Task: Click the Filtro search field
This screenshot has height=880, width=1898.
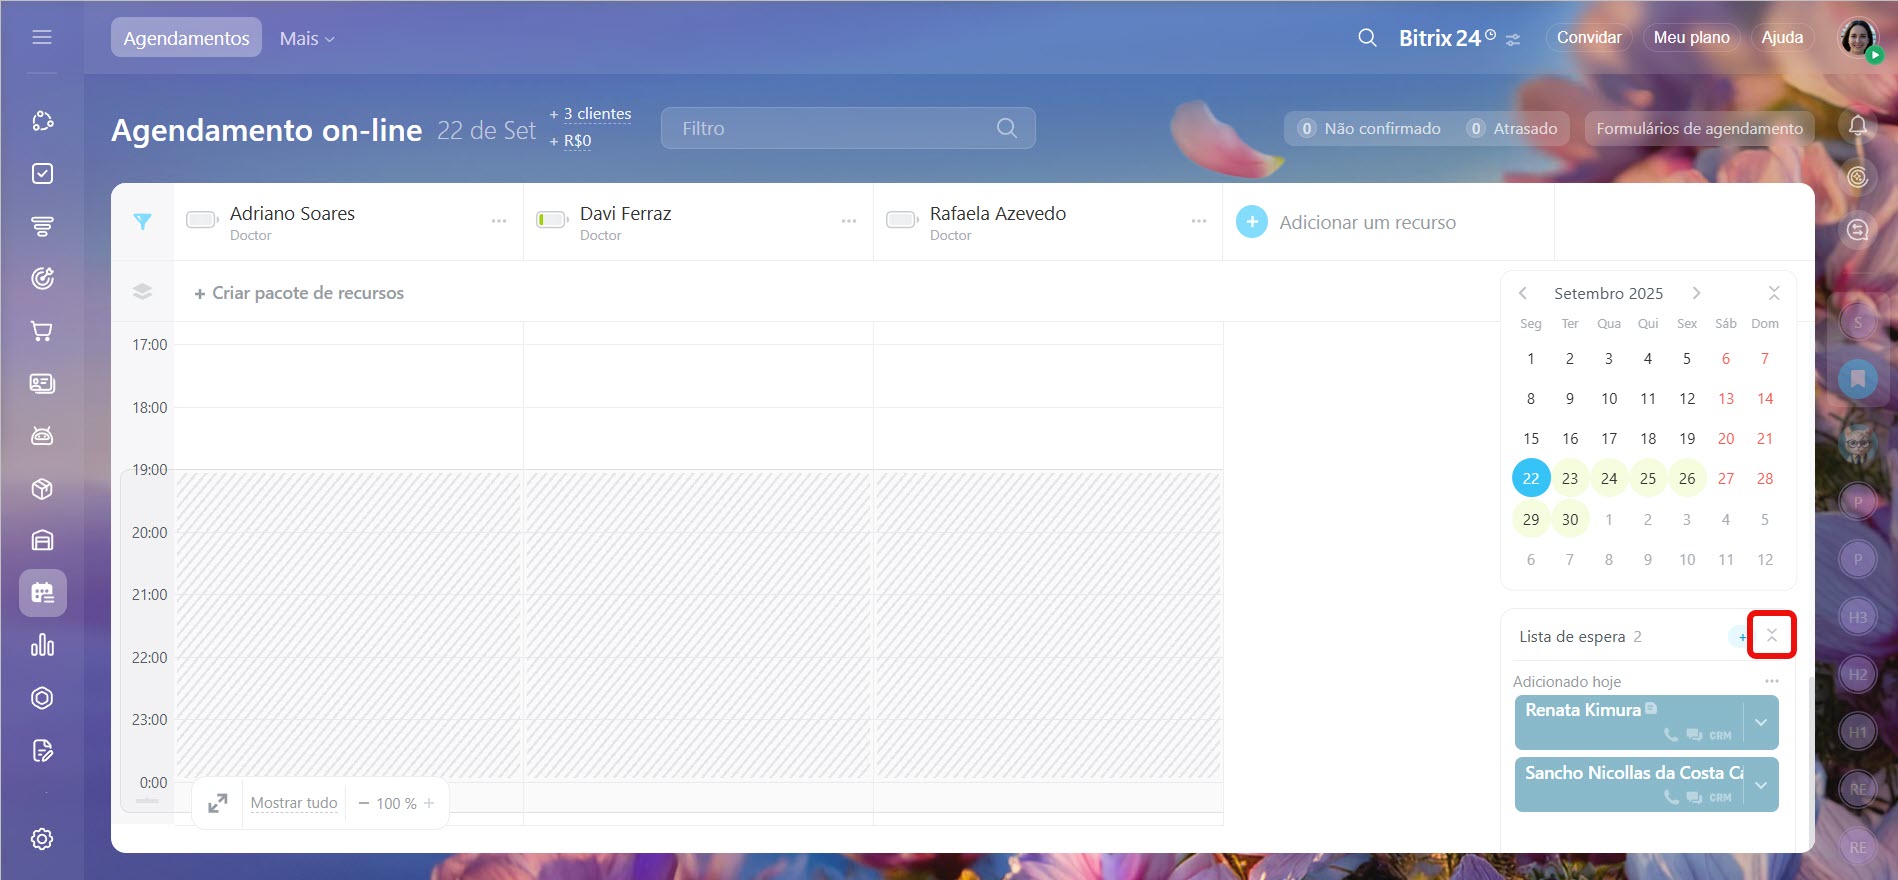Action: pos(835,128)
